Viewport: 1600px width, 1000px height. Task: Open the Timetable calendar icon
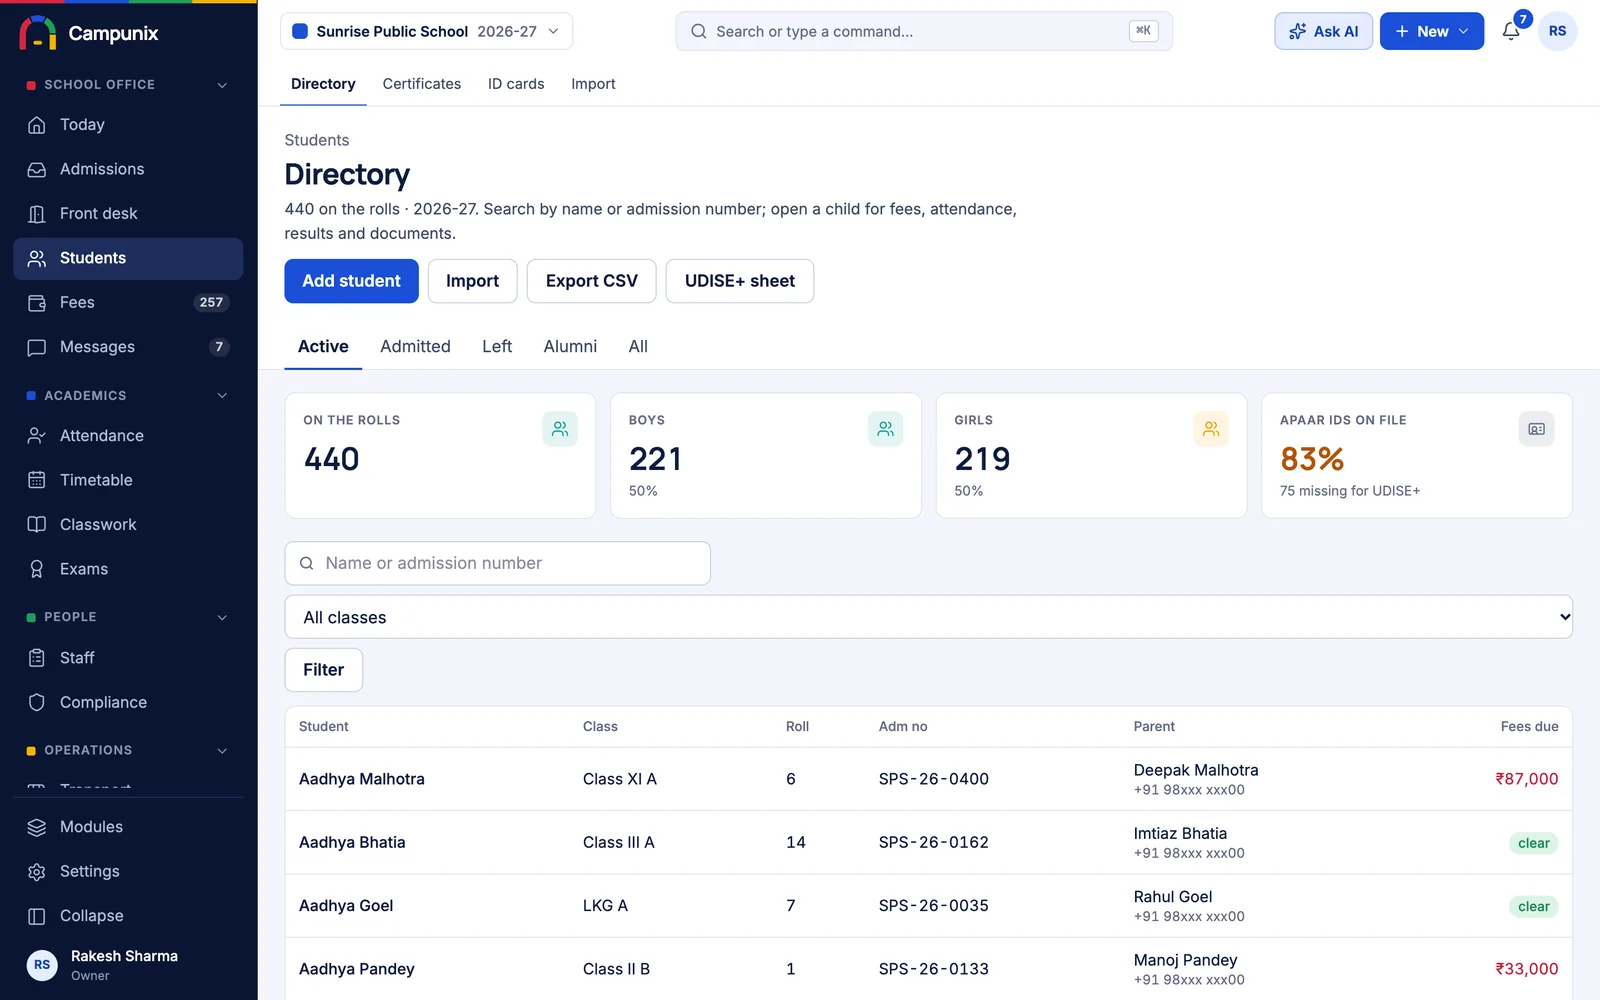(x=37, y=480)
